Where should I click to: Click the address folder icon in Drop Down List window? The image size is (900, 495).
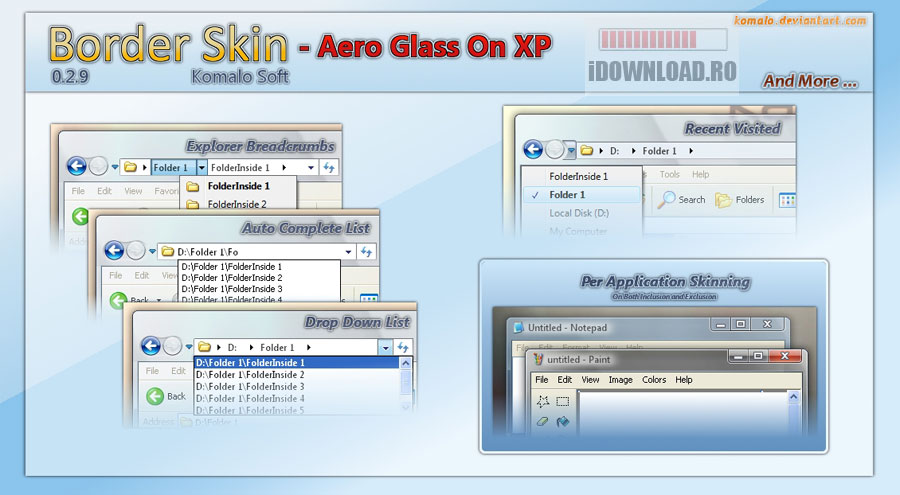click(204, 347)
